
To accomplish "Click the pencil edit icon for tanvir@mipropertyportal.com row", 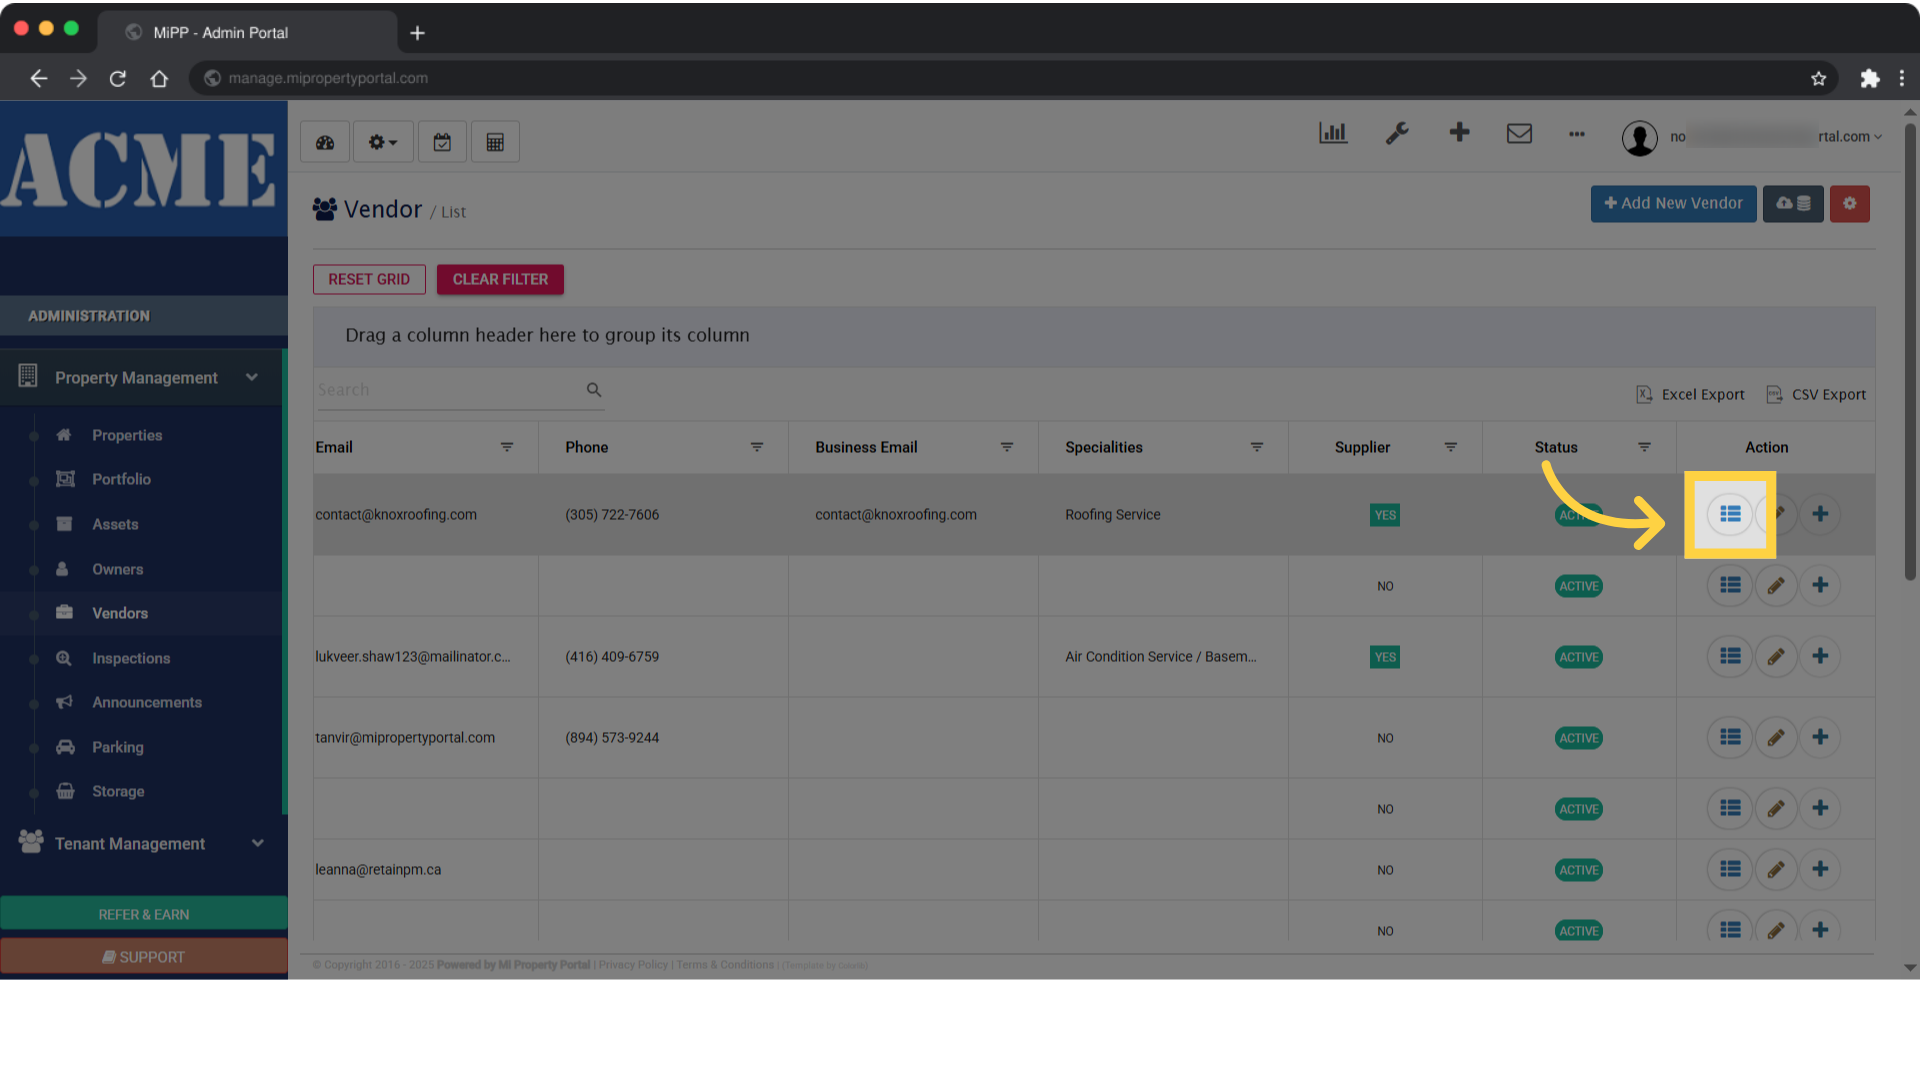I will [1776, 738].
